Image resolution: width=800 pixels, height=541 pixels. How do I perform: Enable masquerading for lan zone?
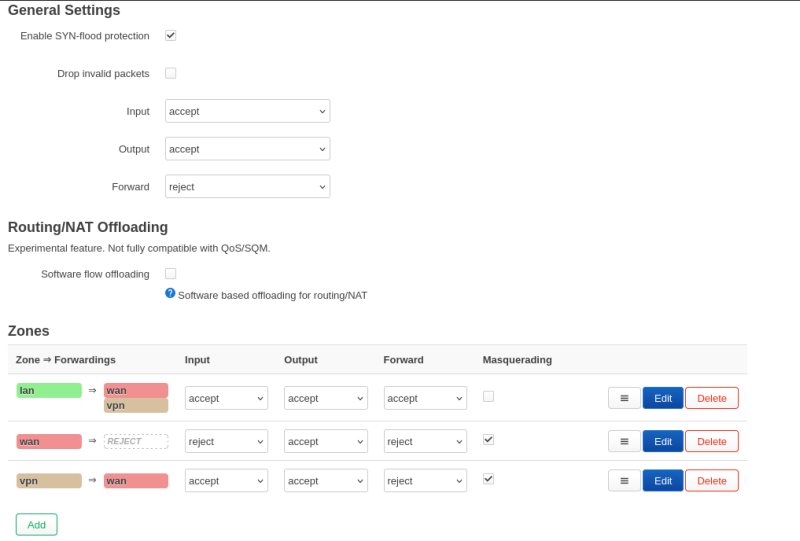[488, 397]
